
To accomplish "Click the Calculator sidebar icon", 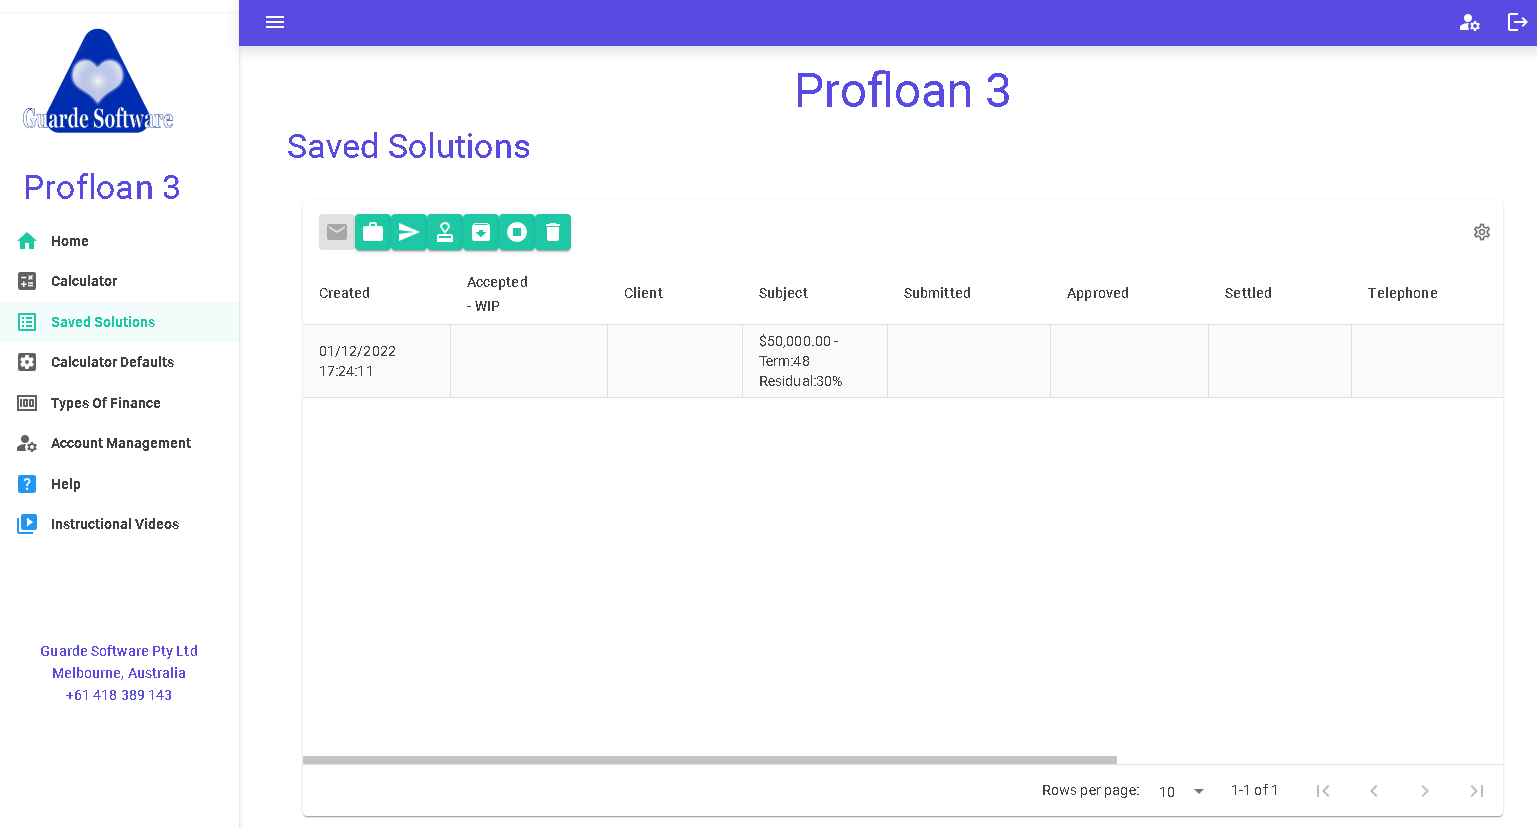I will [27, 281].
